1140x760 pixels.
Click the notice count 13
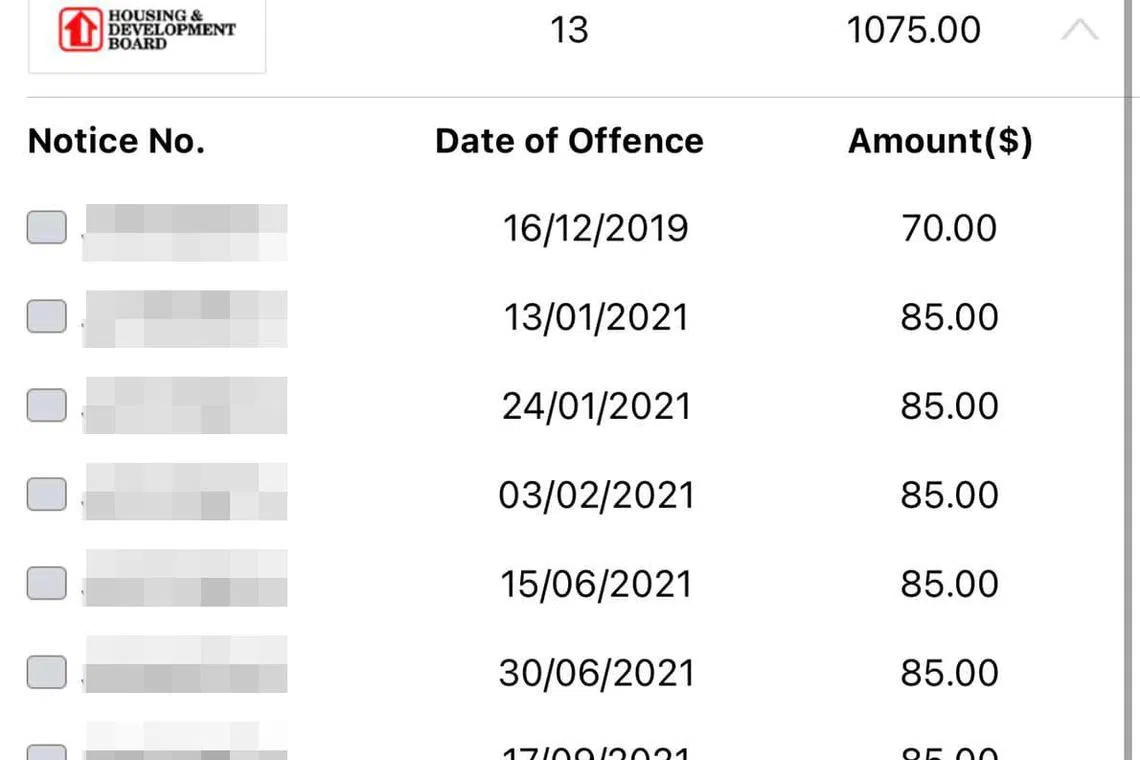[569, 30]
